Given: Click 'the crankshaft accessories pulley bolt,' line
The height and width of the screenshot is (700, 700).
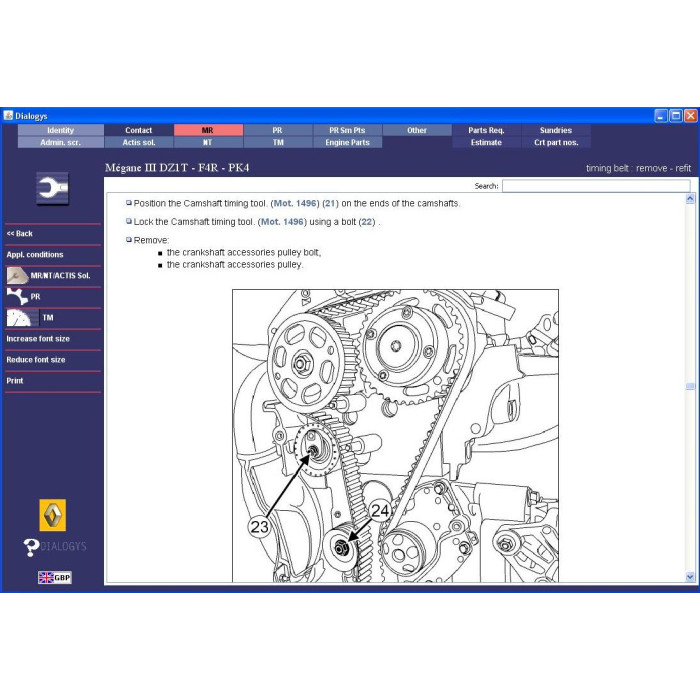Looking at the screenshot, I should tap(244, 252).
